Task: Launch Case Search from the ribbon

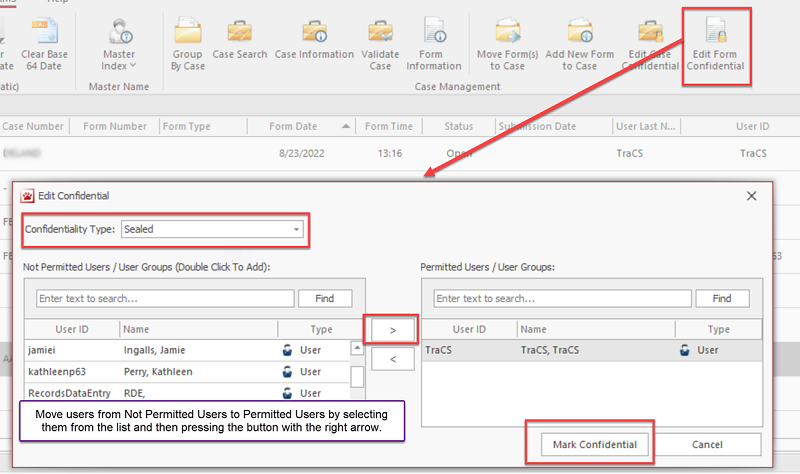Action: tap(239, 40)
